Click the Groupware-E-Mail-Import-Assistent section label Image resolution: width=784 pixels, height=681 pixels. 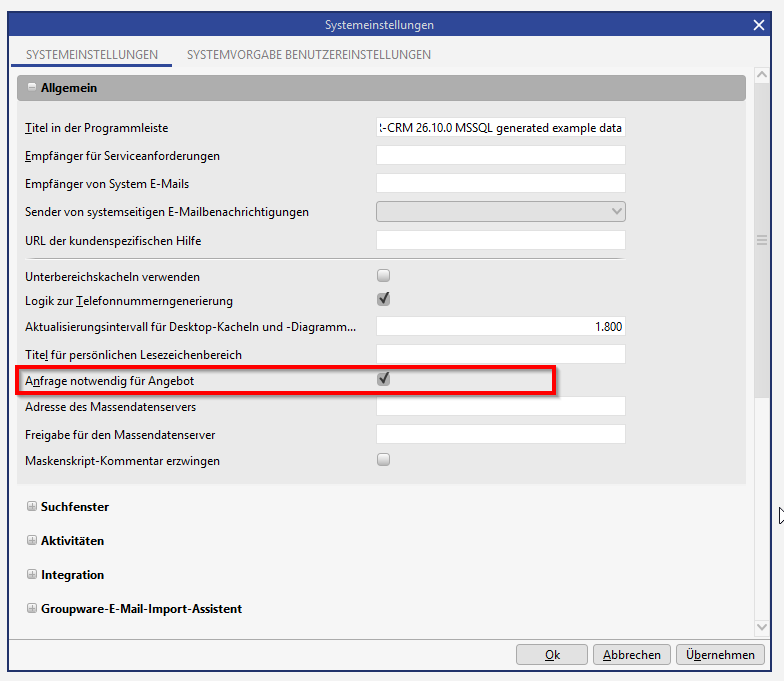[x=142, y=608]
